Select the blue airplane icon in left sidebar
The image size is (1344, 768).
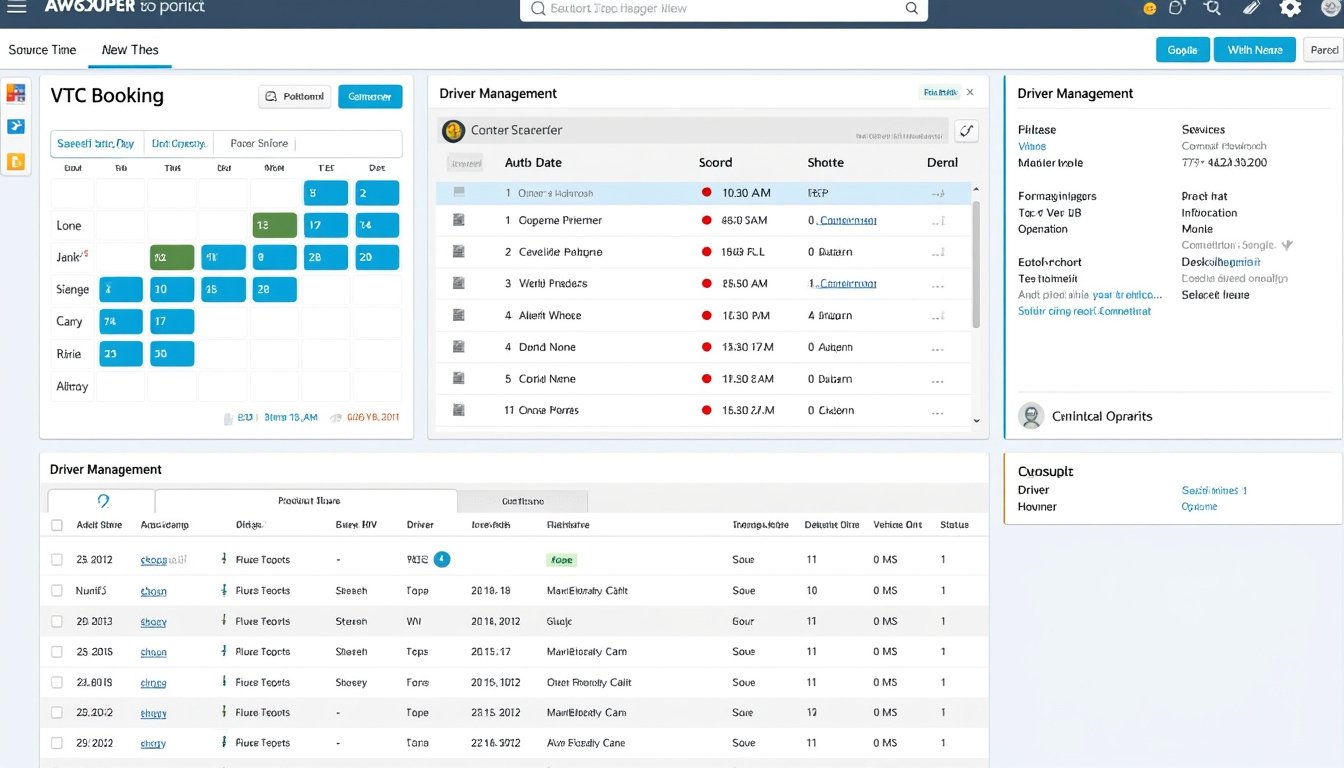coord(15,126)
